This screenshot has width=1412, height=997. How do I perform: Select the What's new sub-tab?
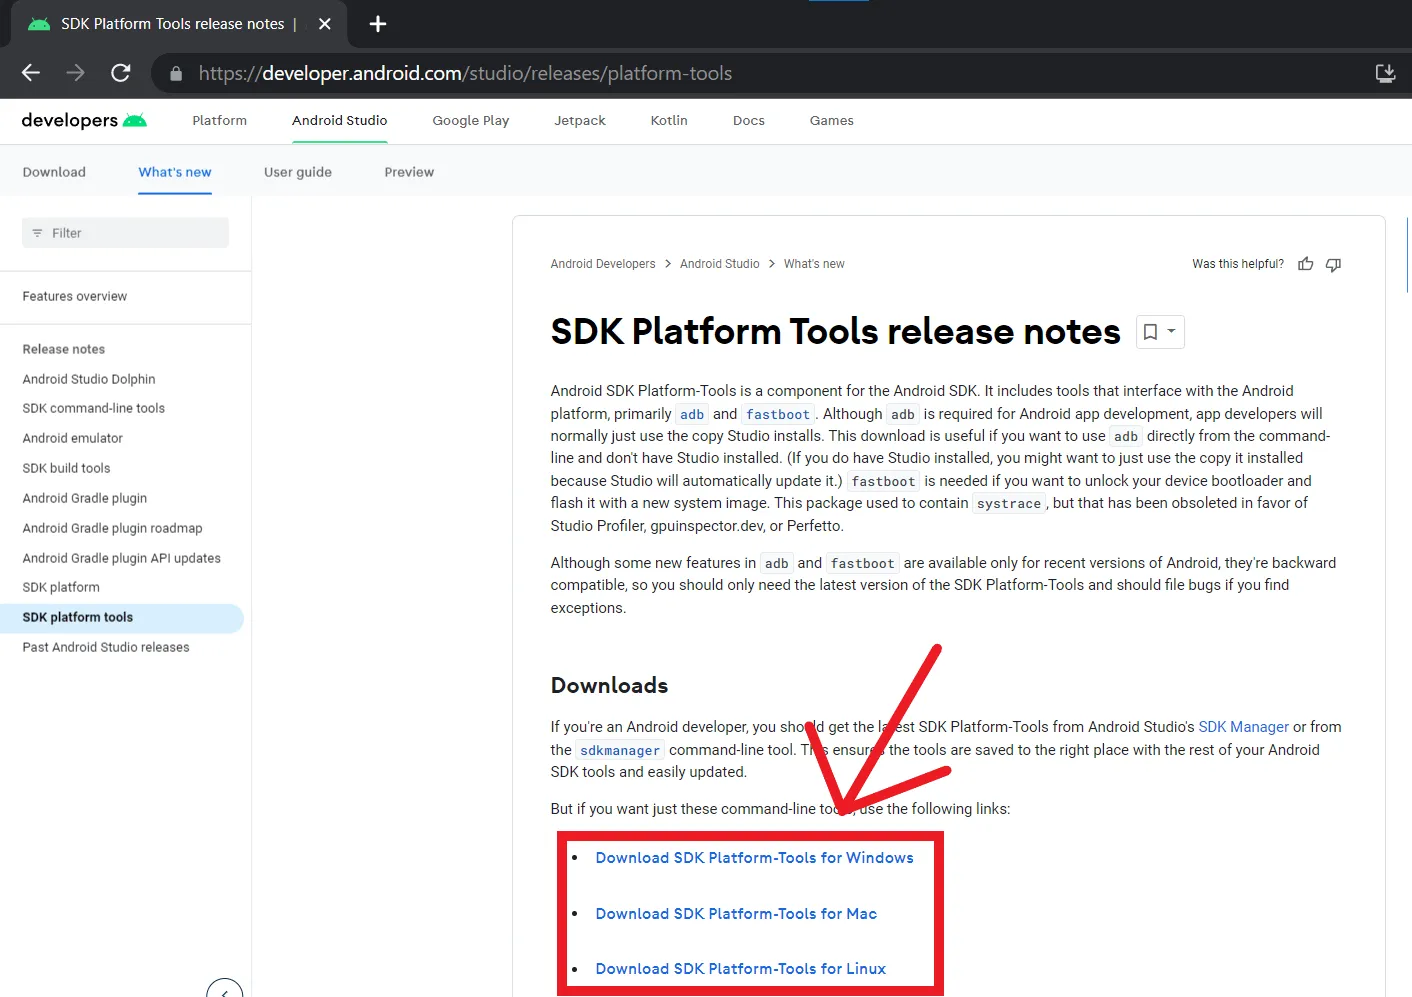click(175, 172)
